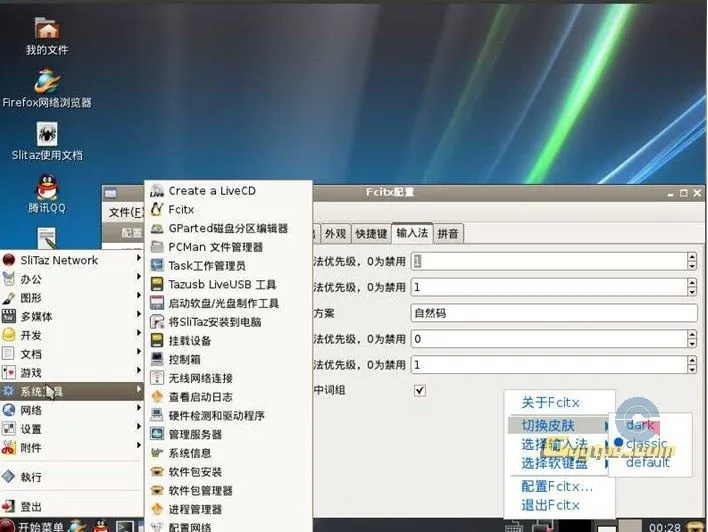Viewport: 708px width, 532px height.
Task: Open PCMan 文件管理器
Action: pyautogui.click(x=228, y=247)
